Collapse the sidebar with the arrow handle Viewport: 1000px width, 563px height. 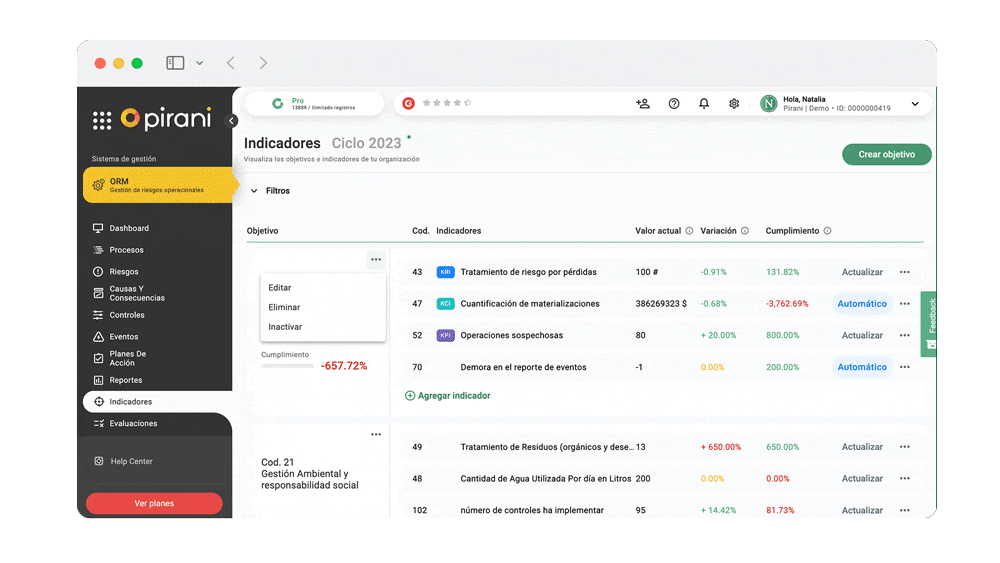(x=232, y=121)
